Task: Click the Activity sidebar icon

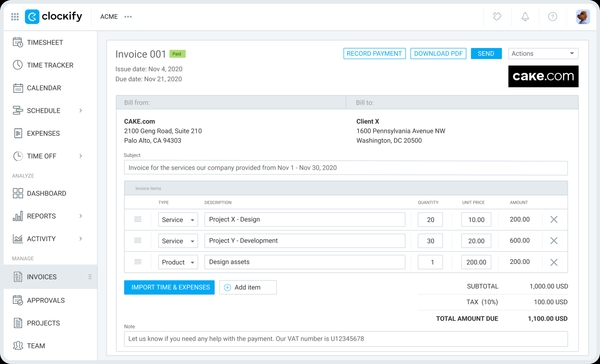Action: click(x=18, y=239)
